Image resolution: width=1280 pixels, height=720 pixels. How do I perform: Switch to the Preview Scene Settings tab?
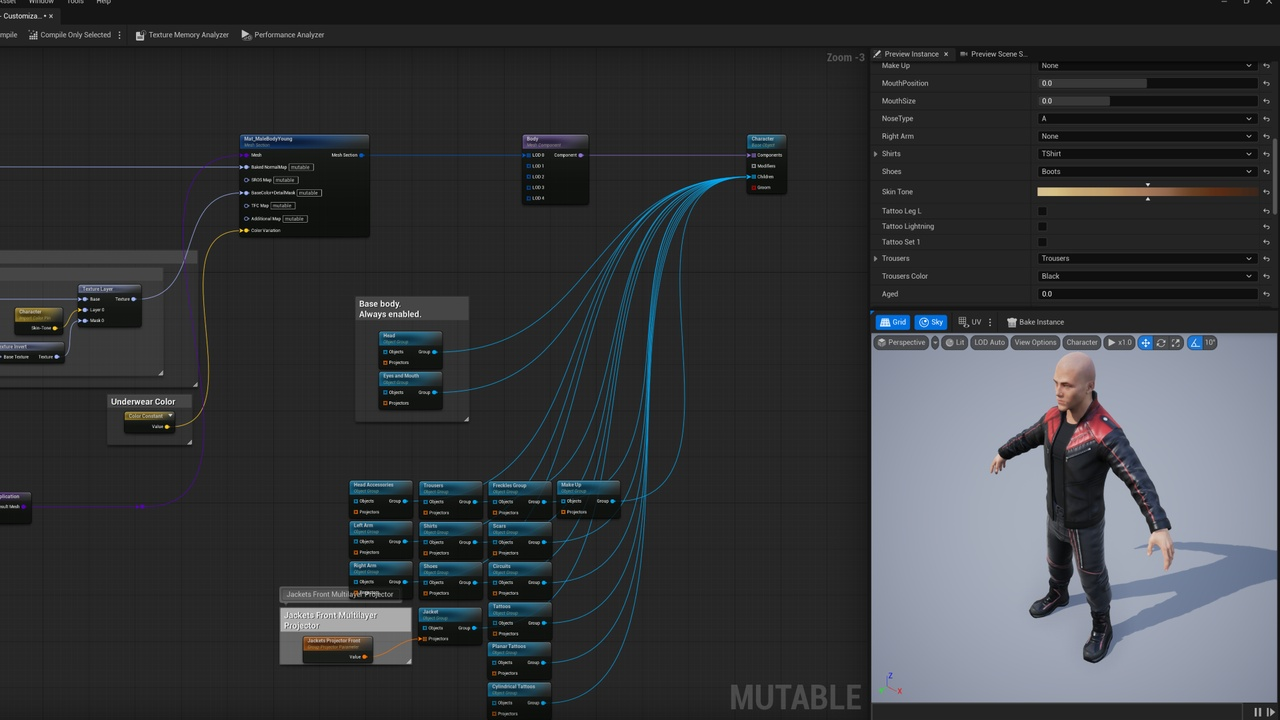[993, 54]
